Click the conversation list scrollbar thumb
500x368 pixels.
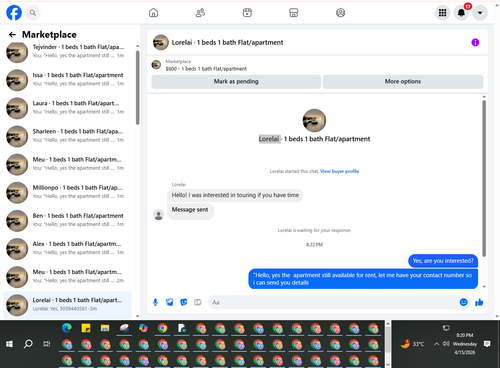click(137, 88)
